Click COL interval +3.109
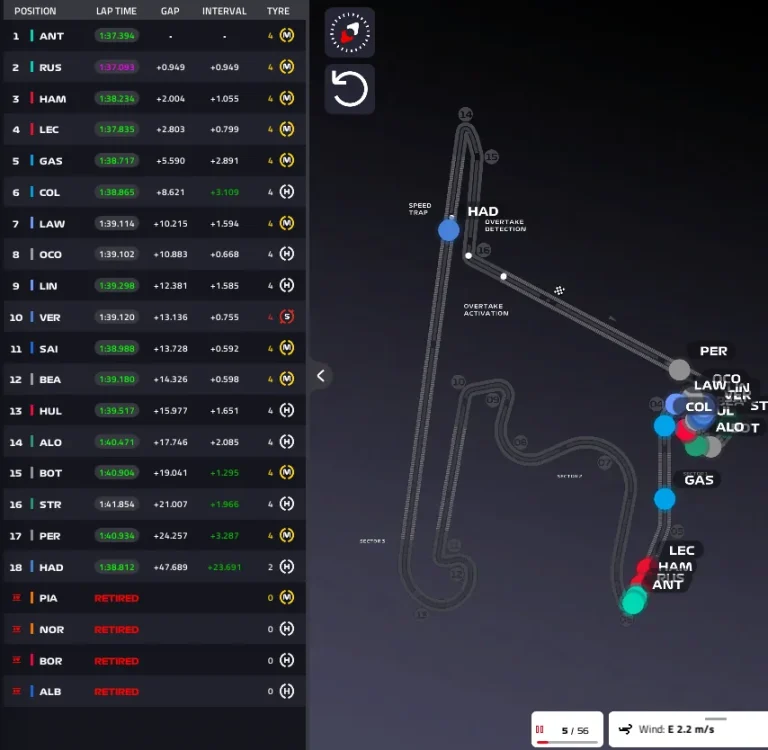This screenshot has width=768, height=750. coord(224,192)
